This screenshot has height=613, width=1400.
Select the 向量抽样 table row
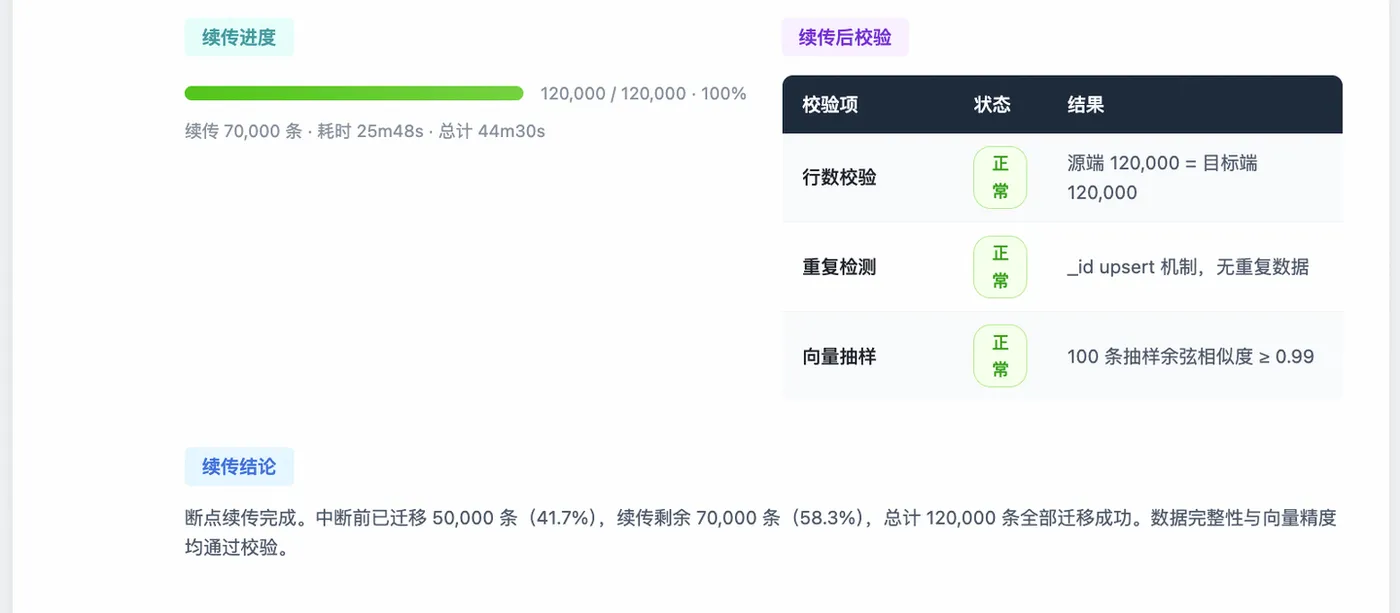pos(1062,356)
